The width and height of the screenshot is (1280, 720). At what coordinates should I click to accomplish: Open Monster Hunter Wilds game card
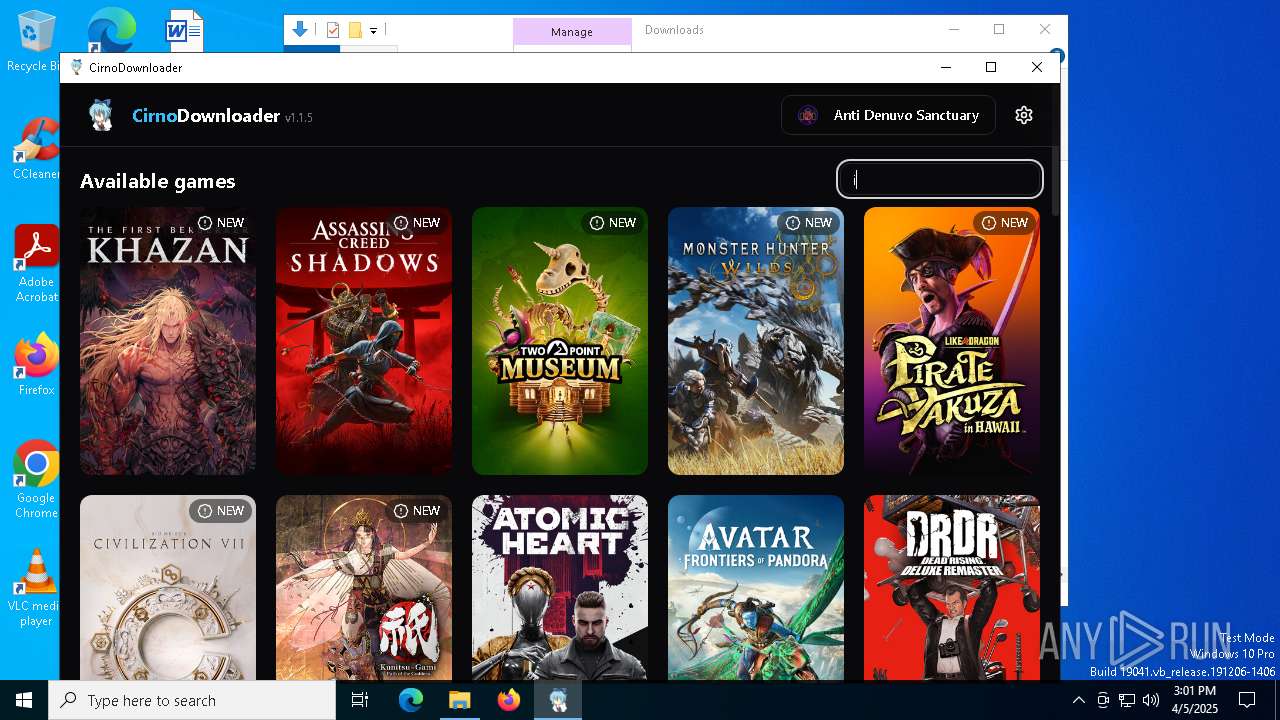756,341
